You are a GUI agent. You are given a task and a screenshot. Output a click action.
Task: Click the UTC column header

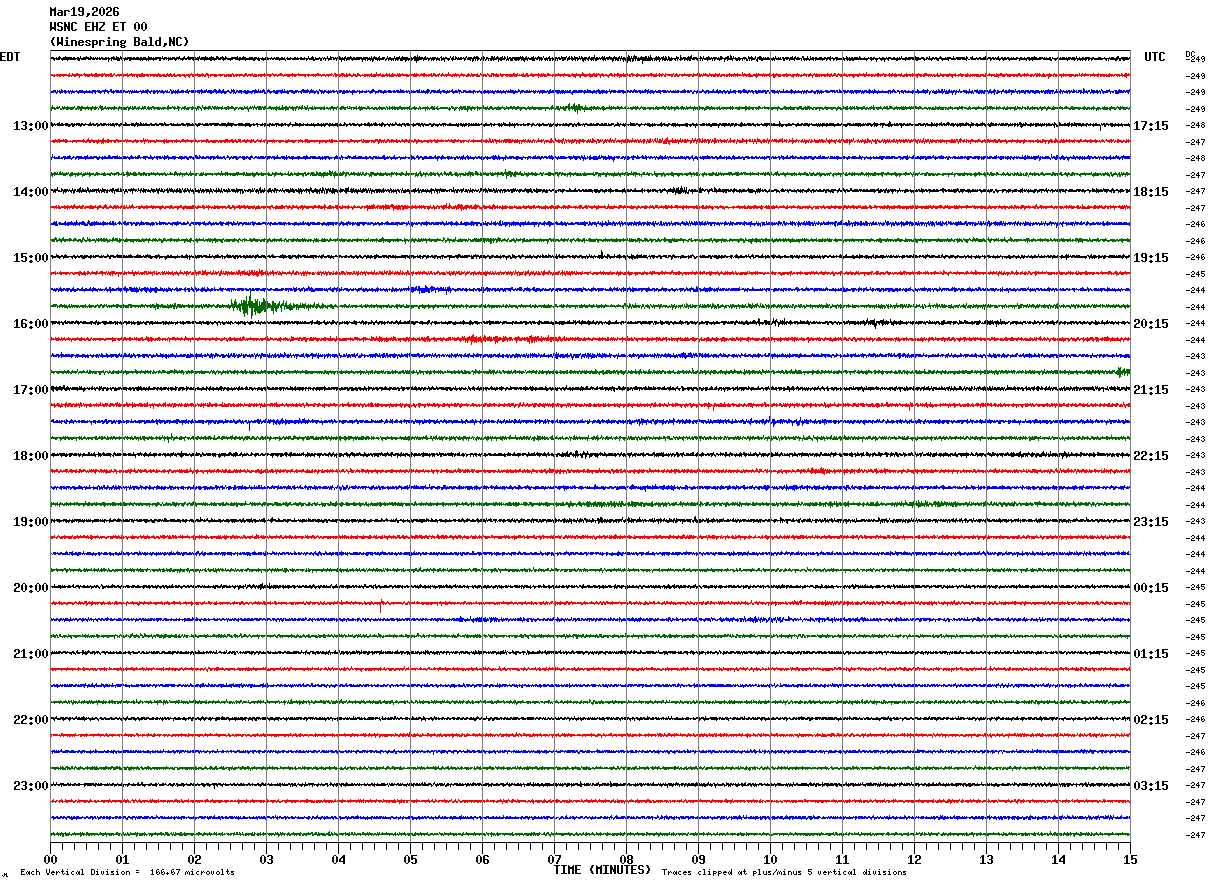tap(1155, 57)
